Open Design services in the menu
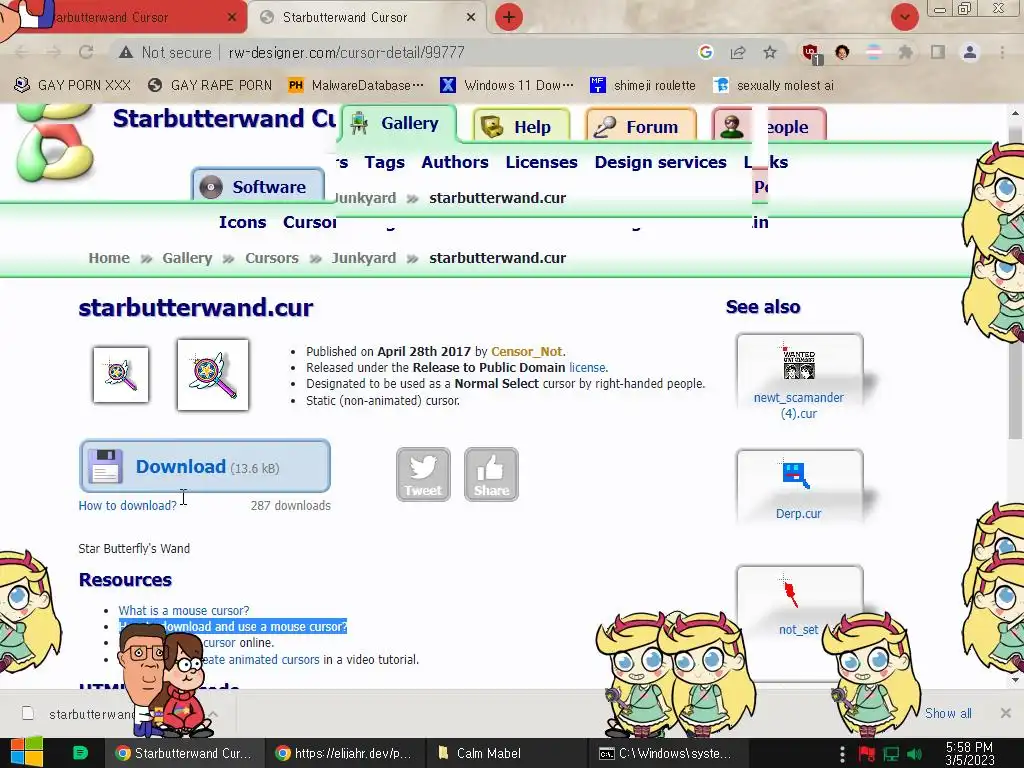 point(660,162)
